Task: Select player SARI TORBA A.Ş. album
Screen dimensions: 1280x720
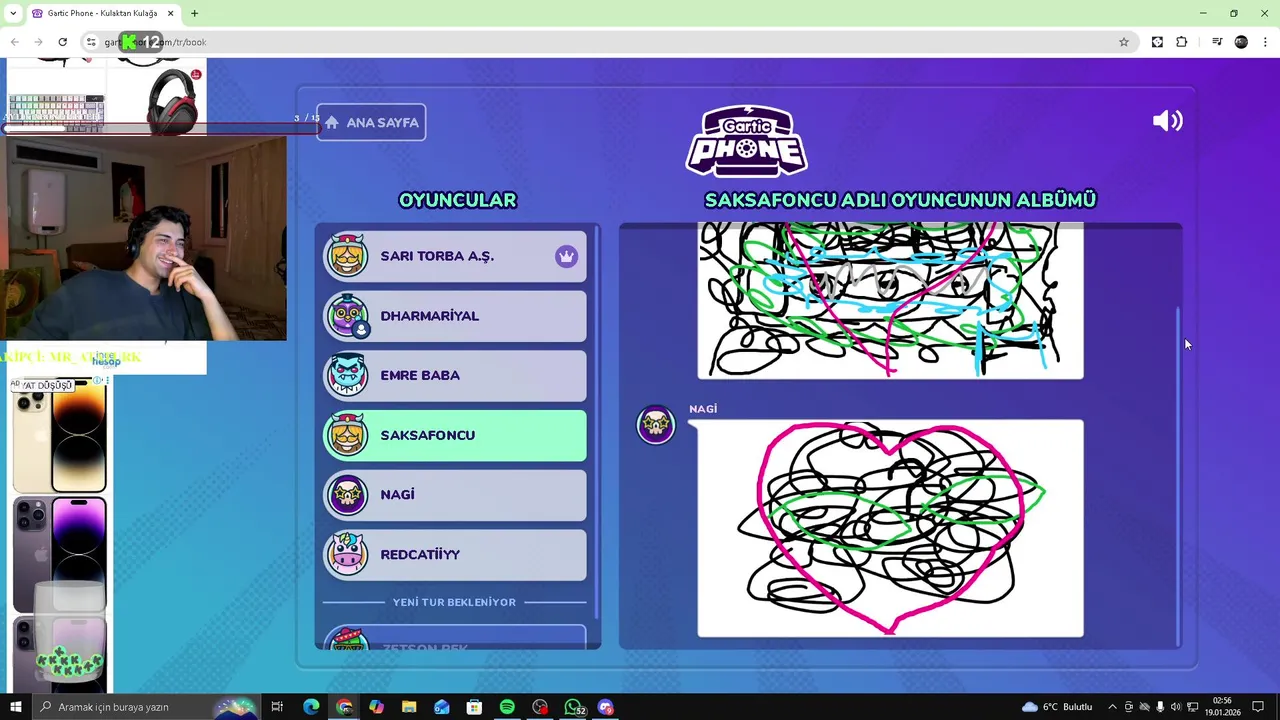Action: coord(455,256)
